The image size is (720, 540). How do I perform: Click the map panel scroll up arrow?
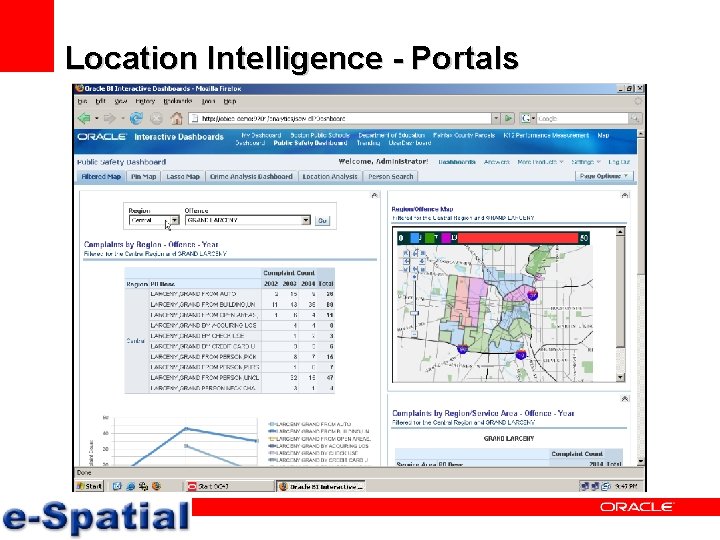620,232
